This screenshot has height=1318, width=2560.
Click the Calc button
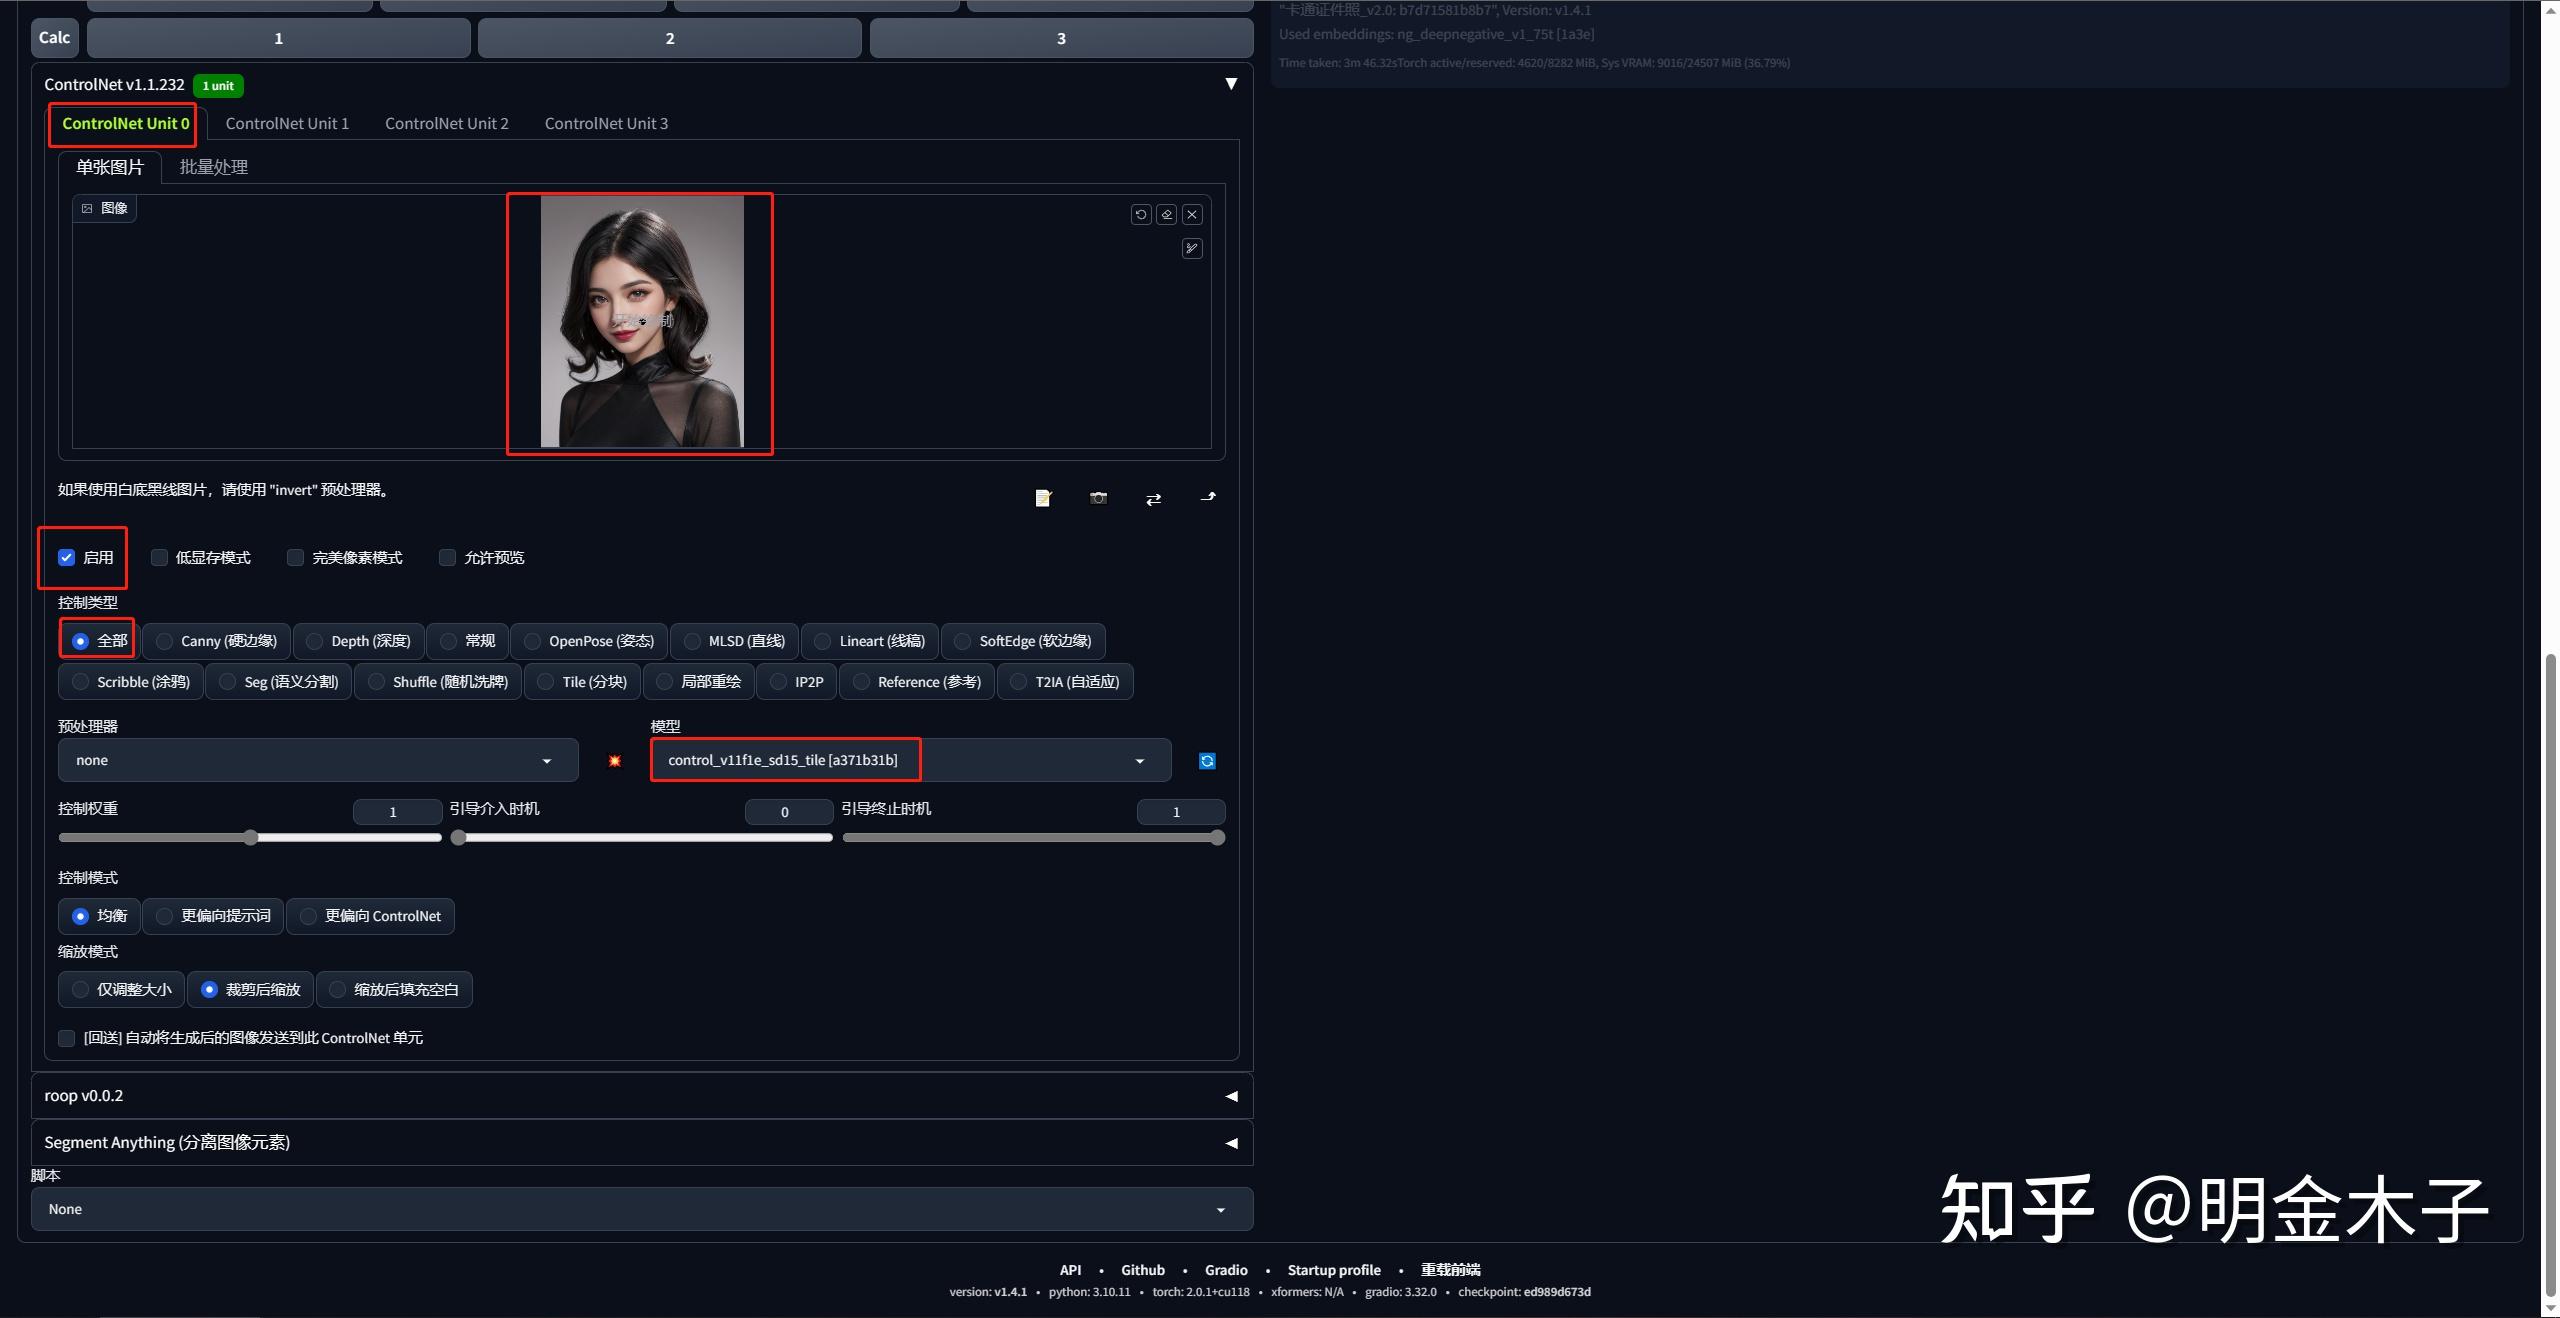point(54,38)
